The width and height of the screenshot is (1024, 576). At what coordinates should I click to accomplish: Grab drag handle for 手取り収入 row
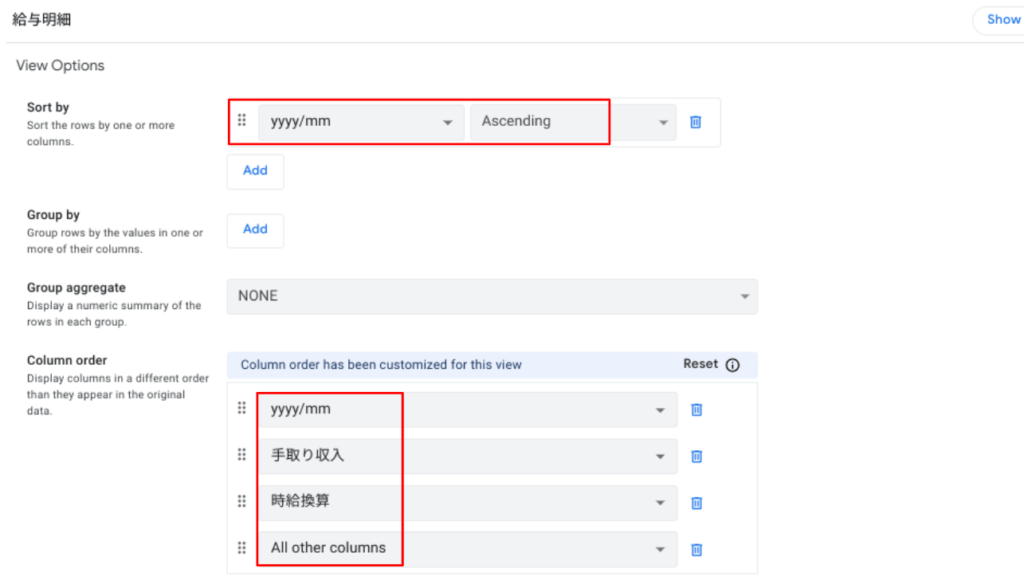click(x=242, y=455)
